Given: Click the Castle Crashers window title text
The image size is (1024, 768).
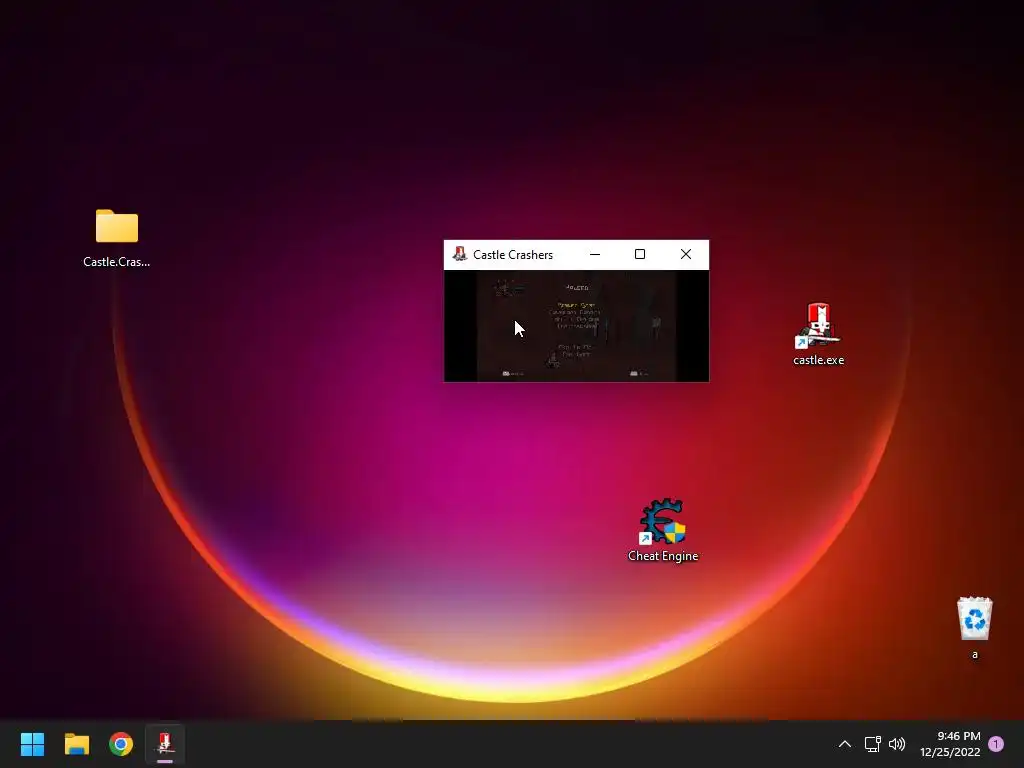Looking at the screenshot, I should (513, 255).
